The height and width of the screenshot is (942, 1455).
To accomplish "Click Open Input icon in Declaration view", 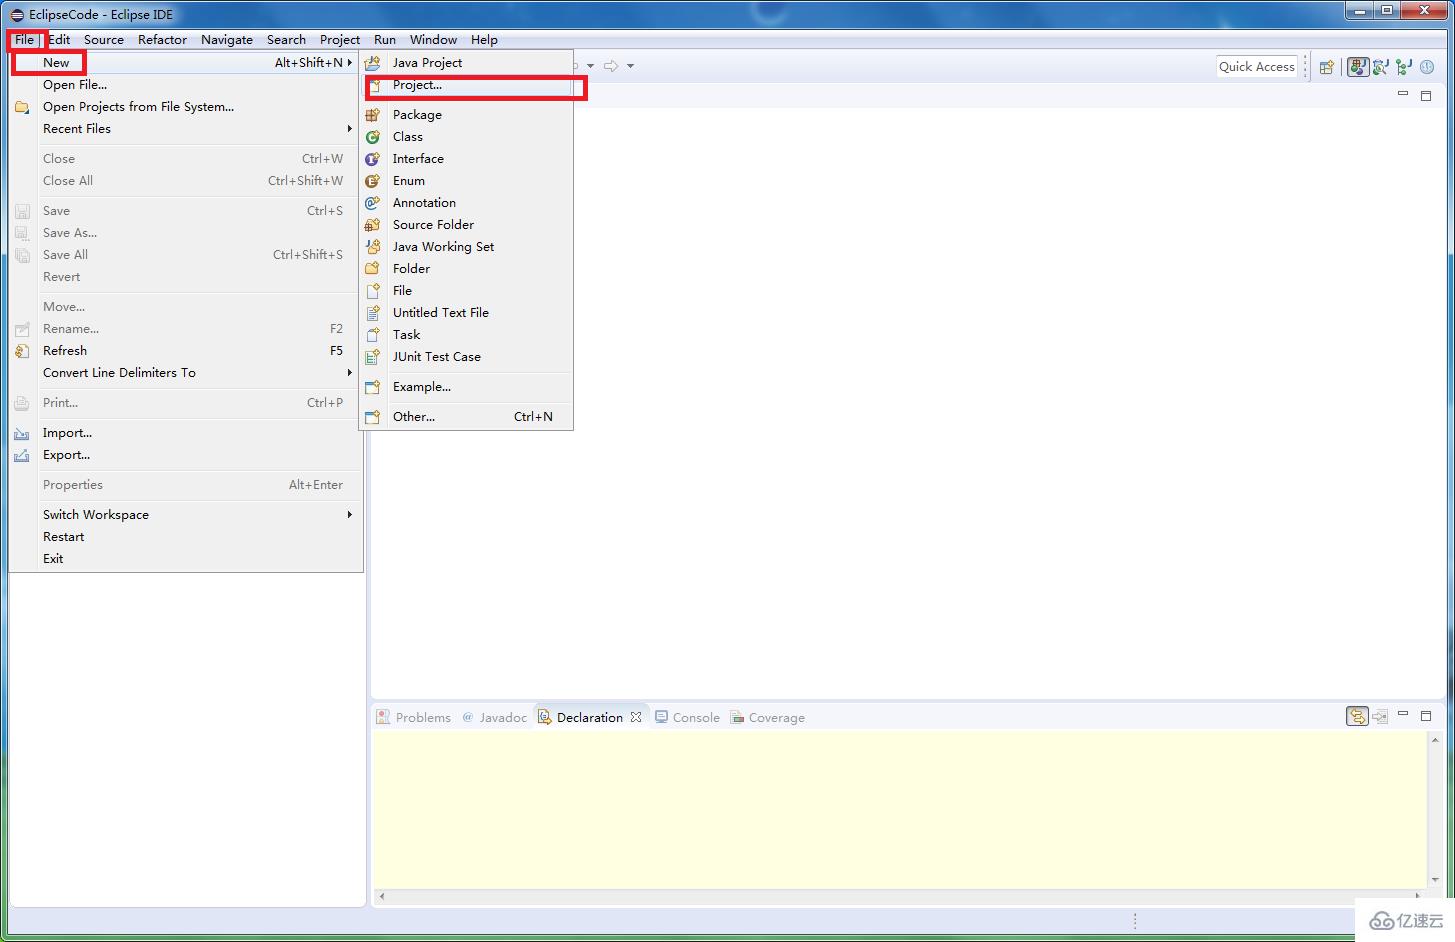I will point(1380,716).
